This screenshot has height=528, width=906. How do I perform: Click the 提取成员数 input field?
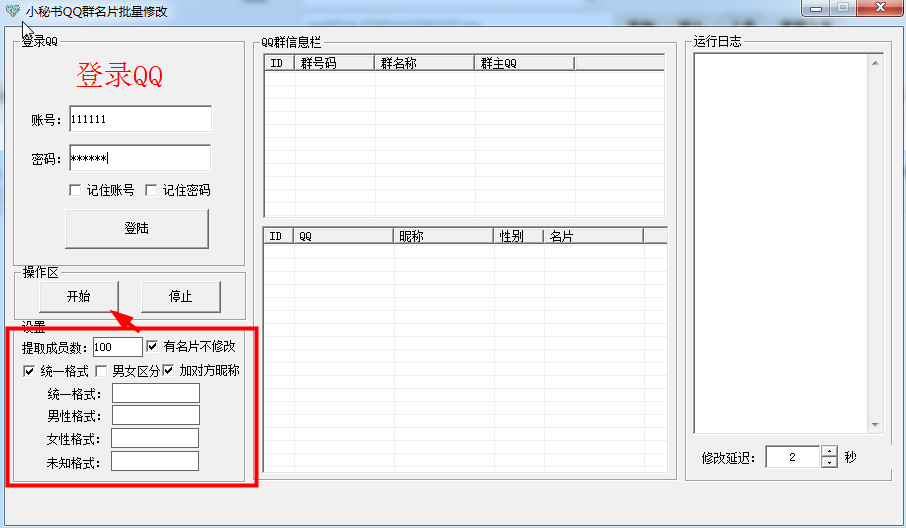[117, 347]
